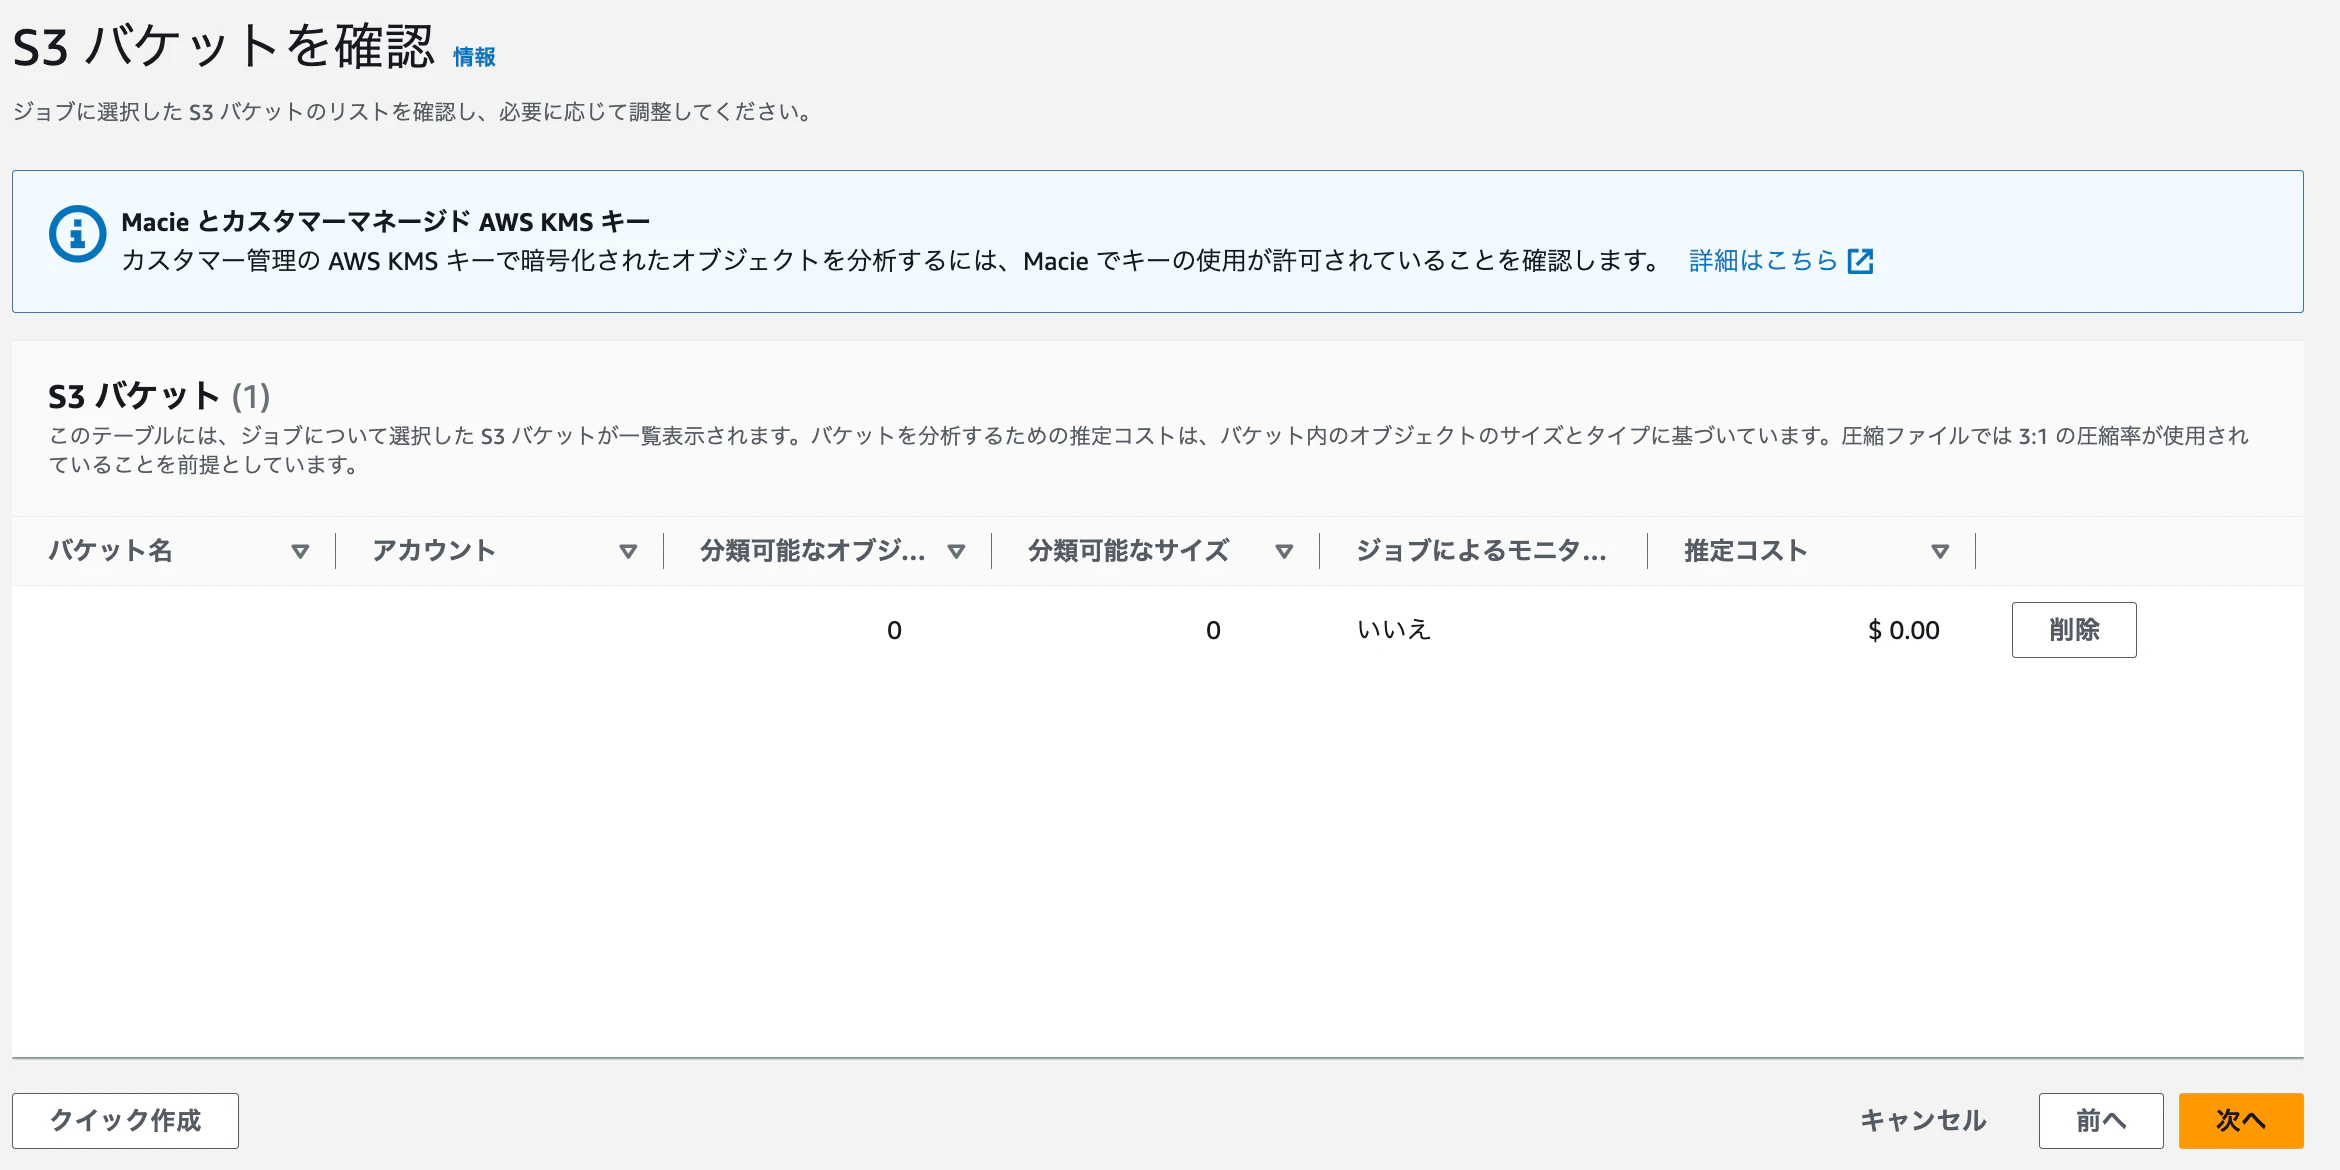Screen dimensions: 2340x1170
Task: Sort by バケット名 arrow icon
Action: 300,551
